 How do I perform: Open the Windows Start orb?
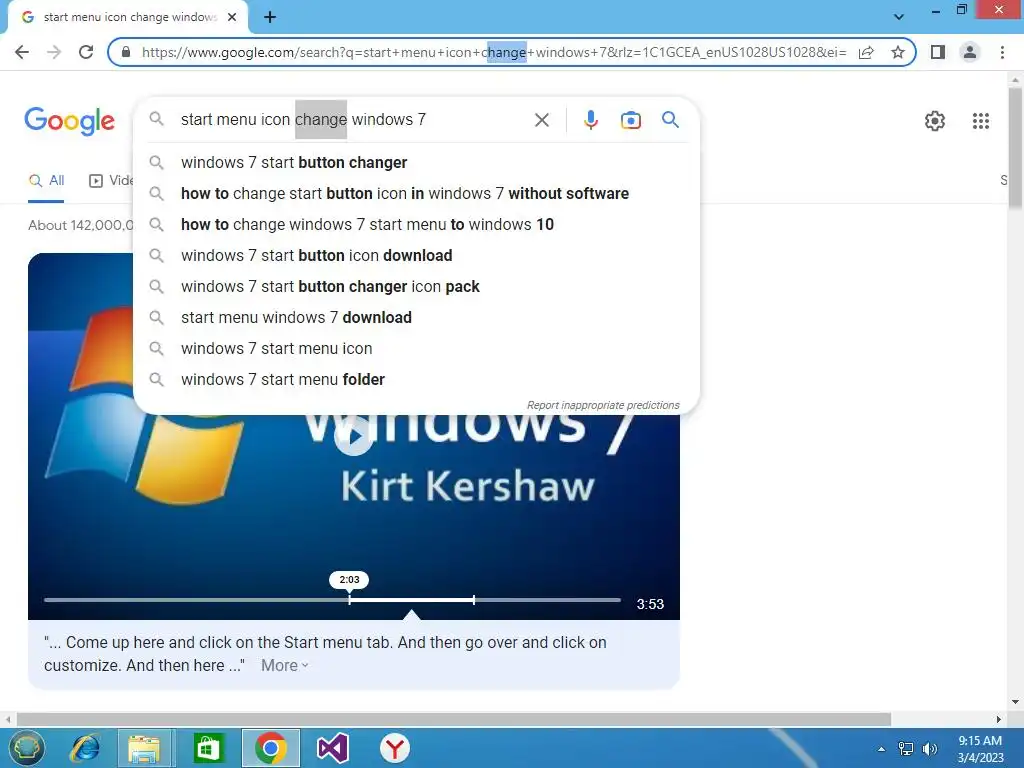(25, 748)
